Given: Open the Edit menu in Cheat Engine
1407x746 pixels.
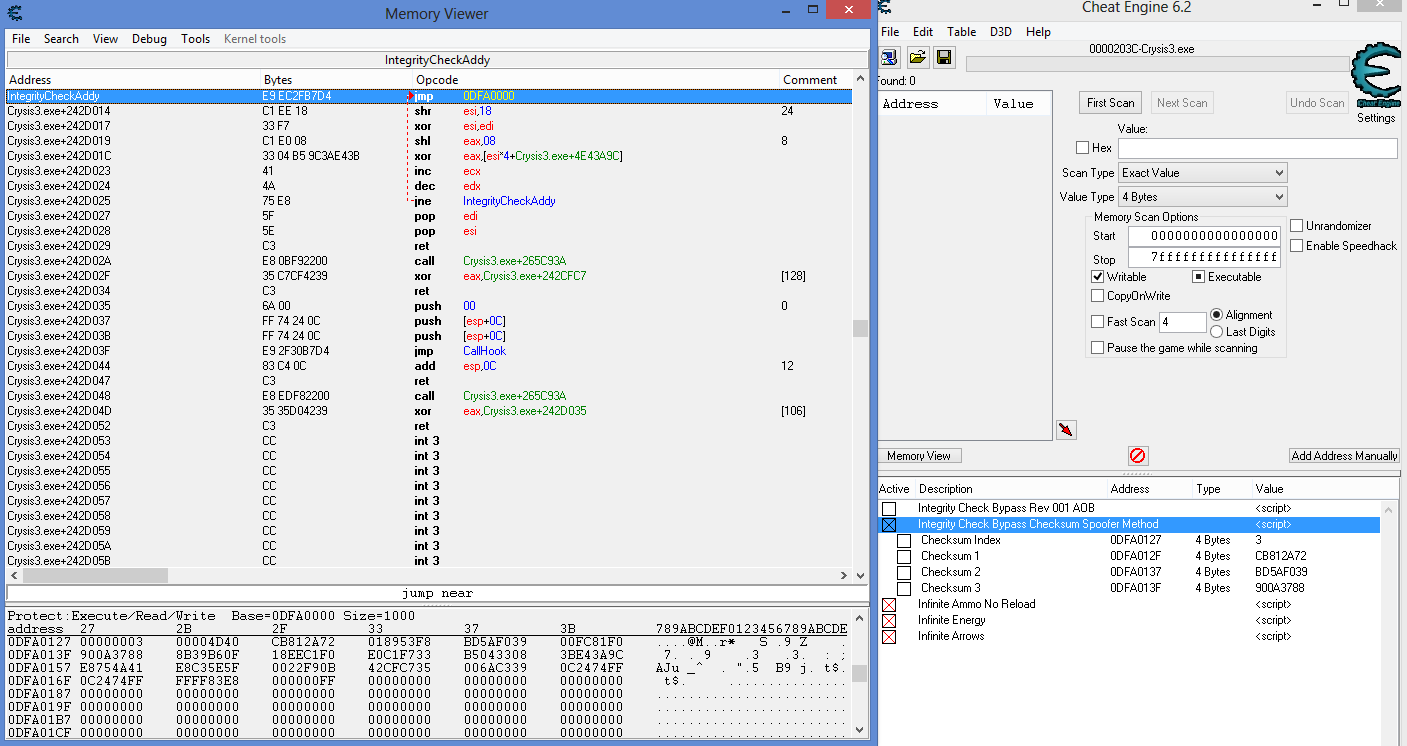Looking at the screenshot, I should [923, 32].
